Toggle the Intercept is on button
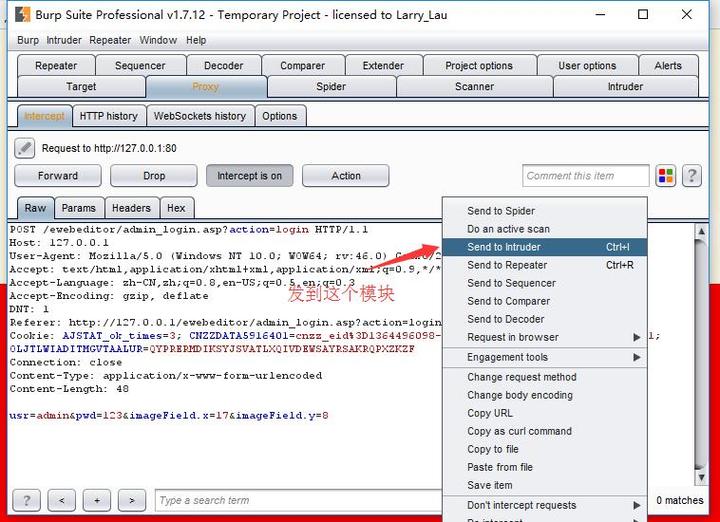This screenshot has height=522, width=720. click(x=249, y=176)
